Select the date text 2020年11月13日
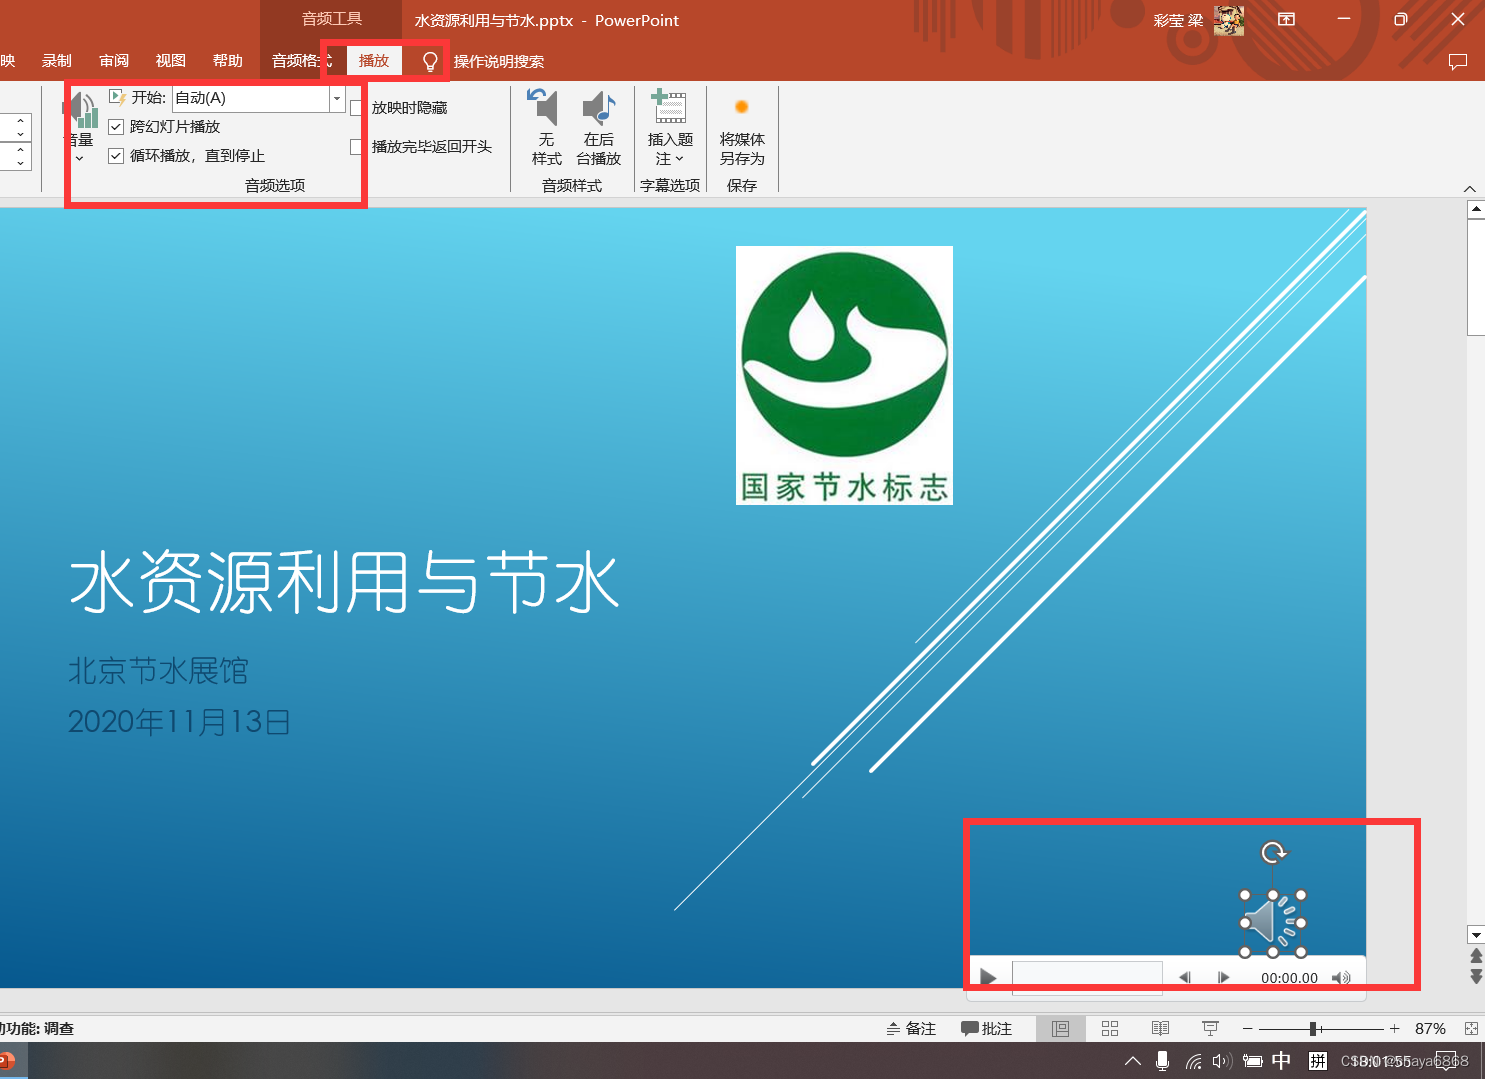The image size is (1485, 1079). coord(179,721)
